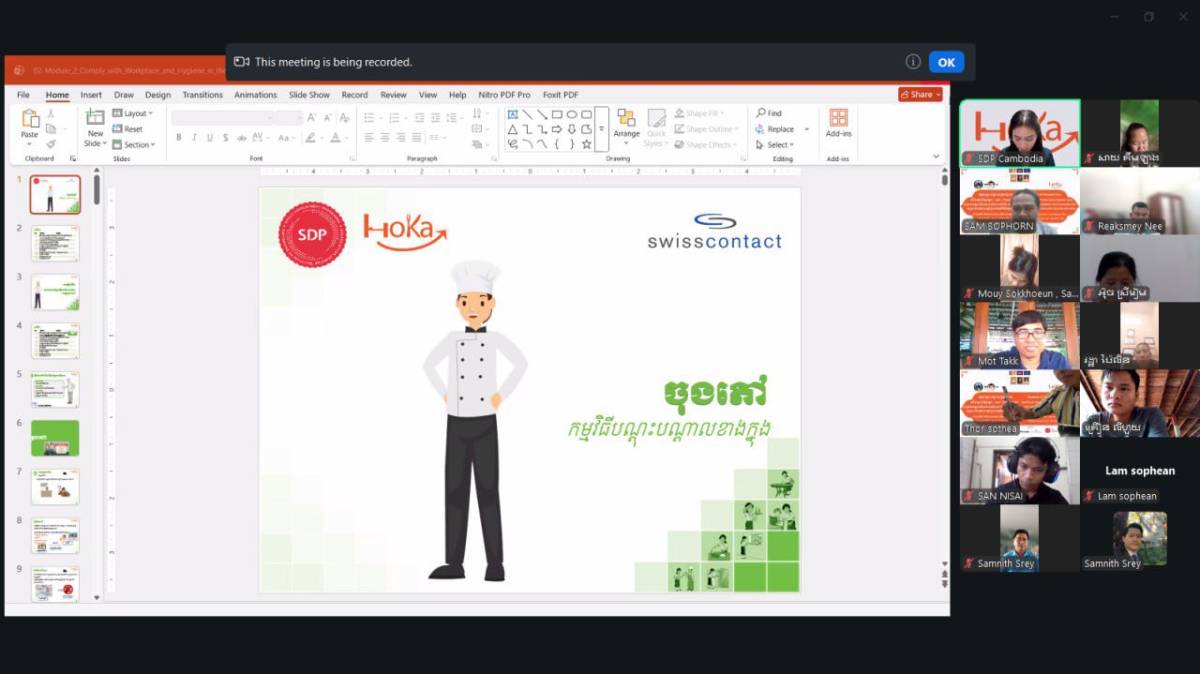The image size is (1200, 674).
Task: Switch to the Transitions tab
Action: [203, 95]
